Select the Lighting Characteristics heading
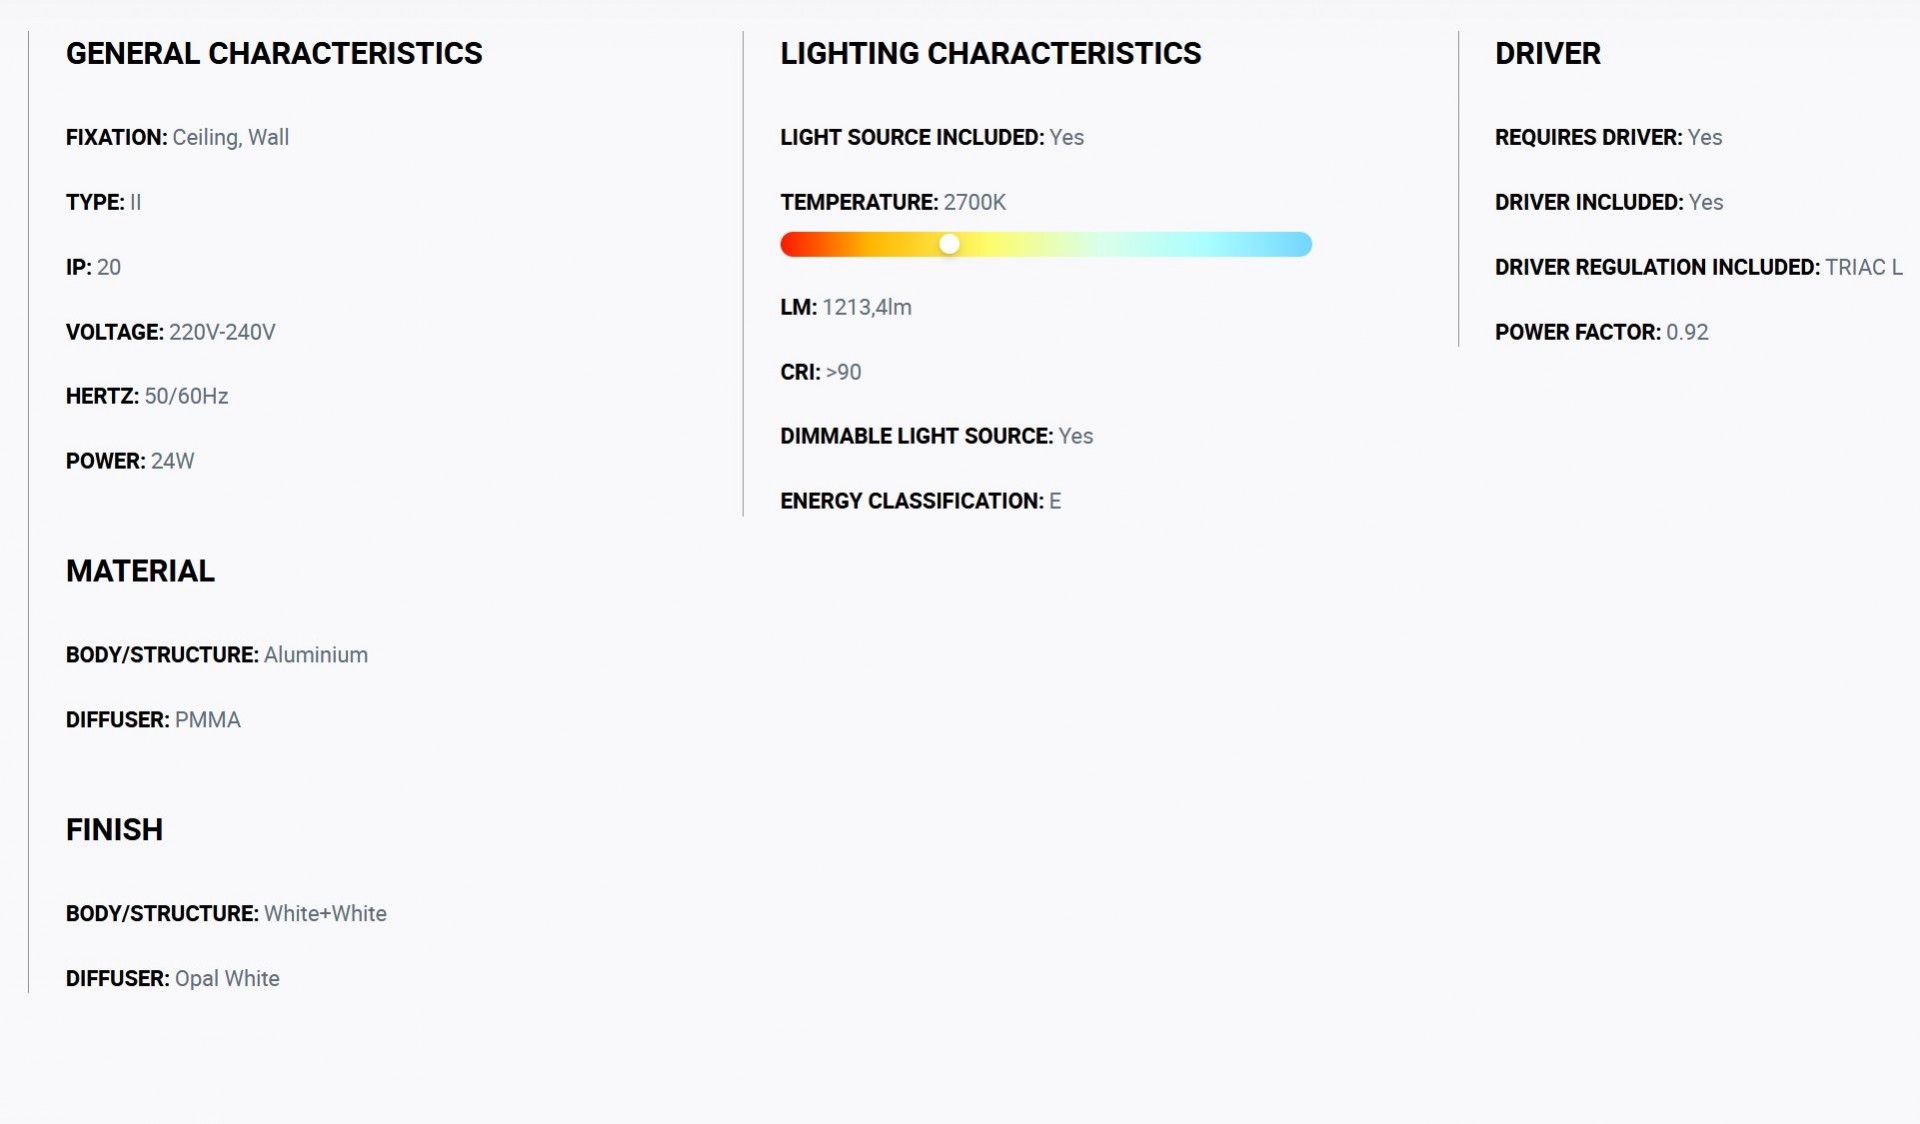The height and width of the screenshot is (1124, 1920). tap(990, 53)
